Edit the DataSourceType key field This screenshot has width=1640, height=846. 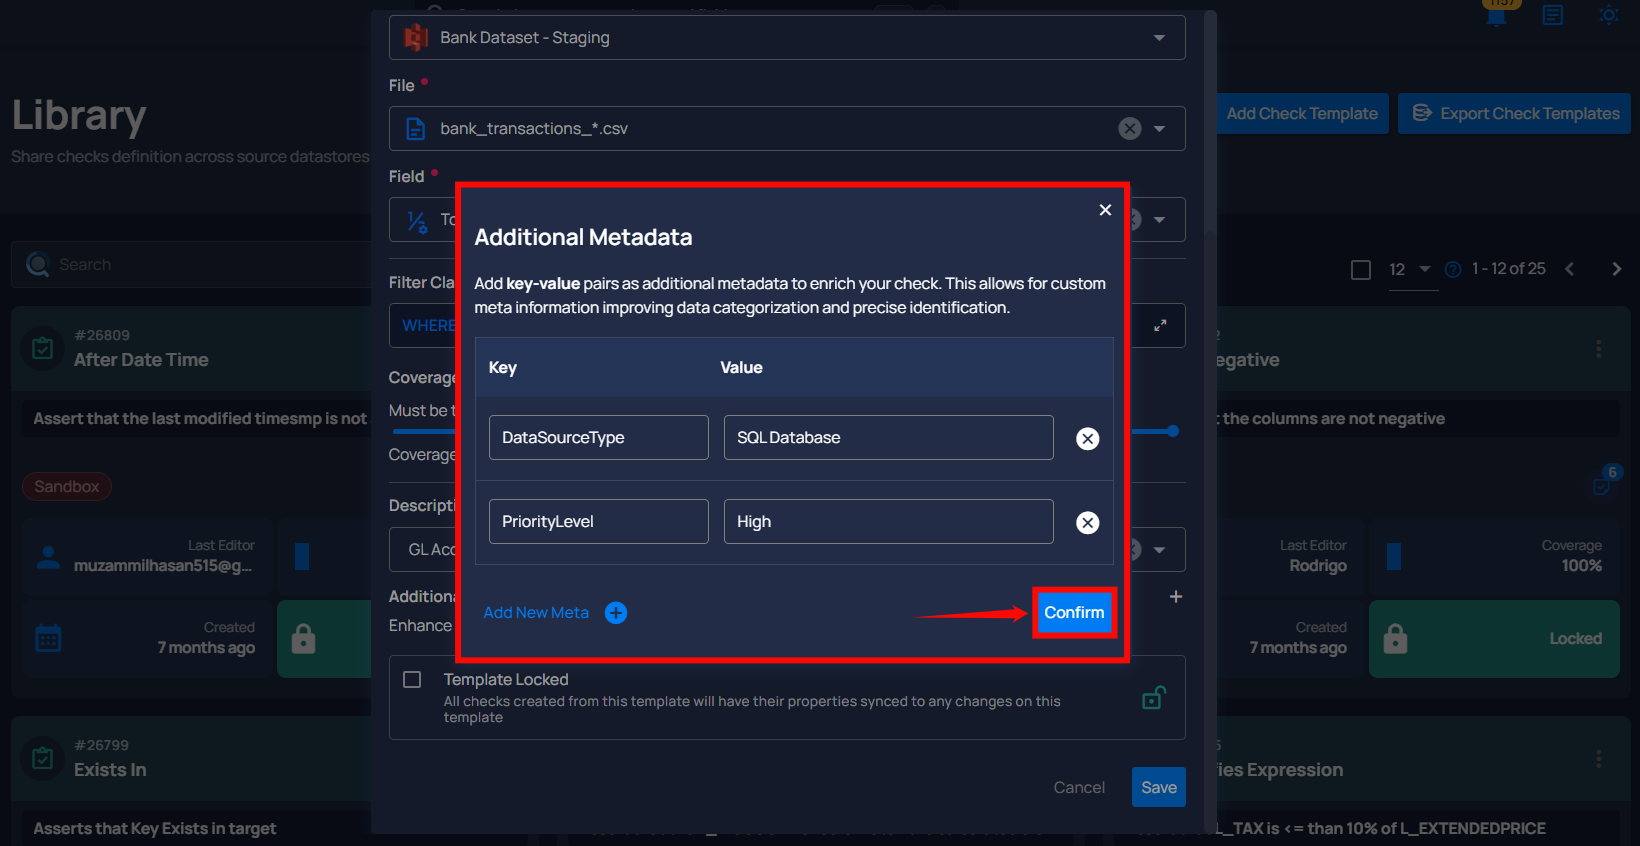click(x=598, y=437)
